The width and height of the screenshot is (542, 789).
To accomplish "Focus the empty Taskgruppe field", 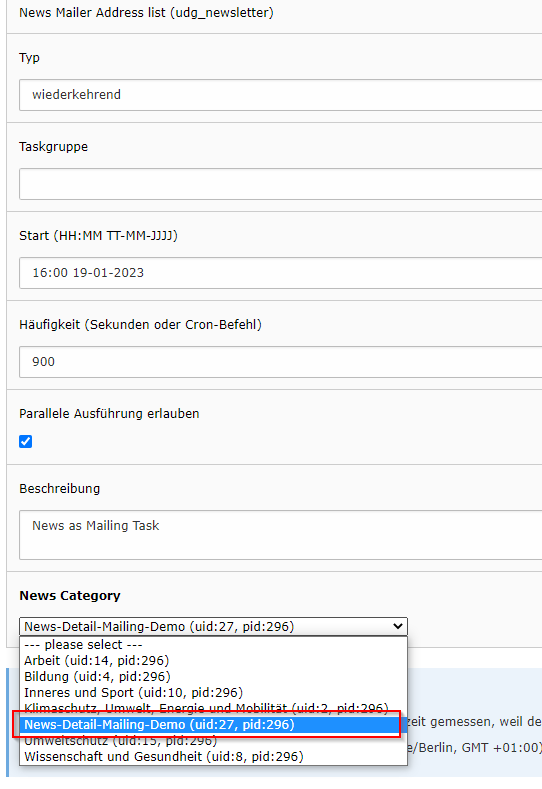I will click(280, 184).
